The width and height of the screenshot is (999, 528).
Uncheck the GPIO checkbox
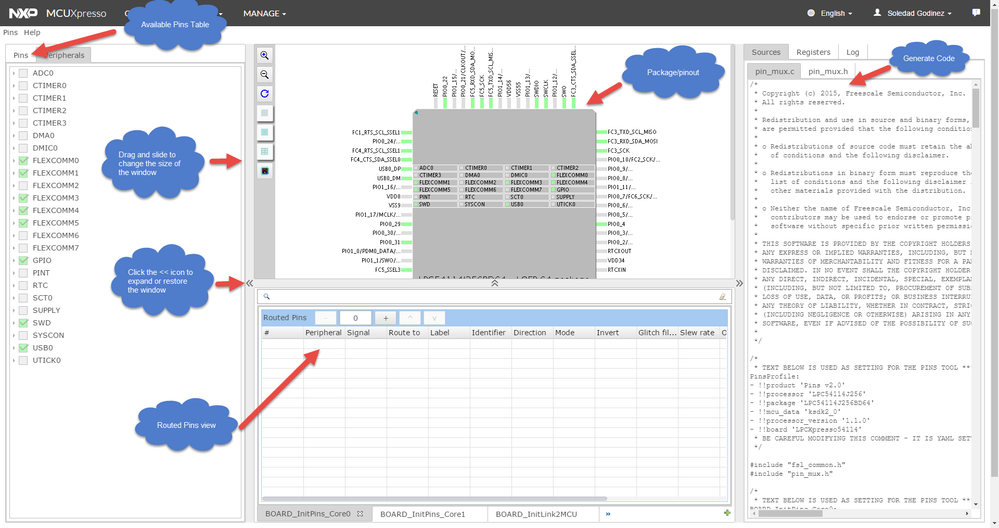[23, 260]
